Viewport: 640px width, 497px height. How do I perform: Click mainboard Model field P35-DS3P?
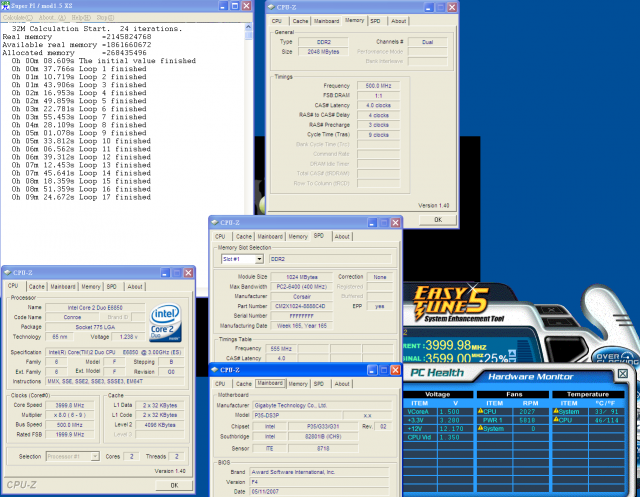pos(297,415)
